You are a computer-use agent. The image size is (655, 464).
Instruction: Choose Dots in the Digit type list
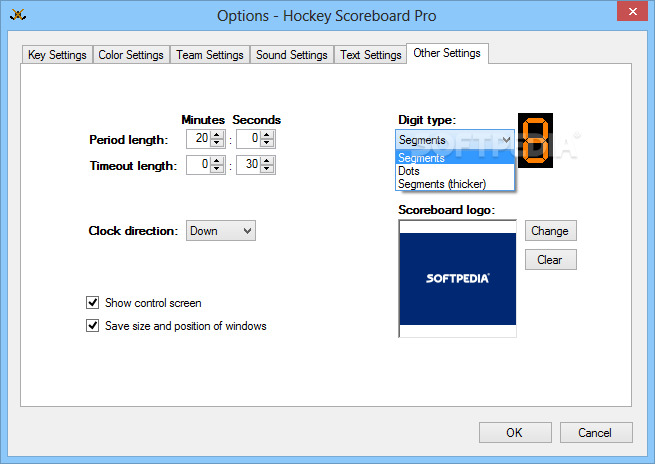[454, 171]
